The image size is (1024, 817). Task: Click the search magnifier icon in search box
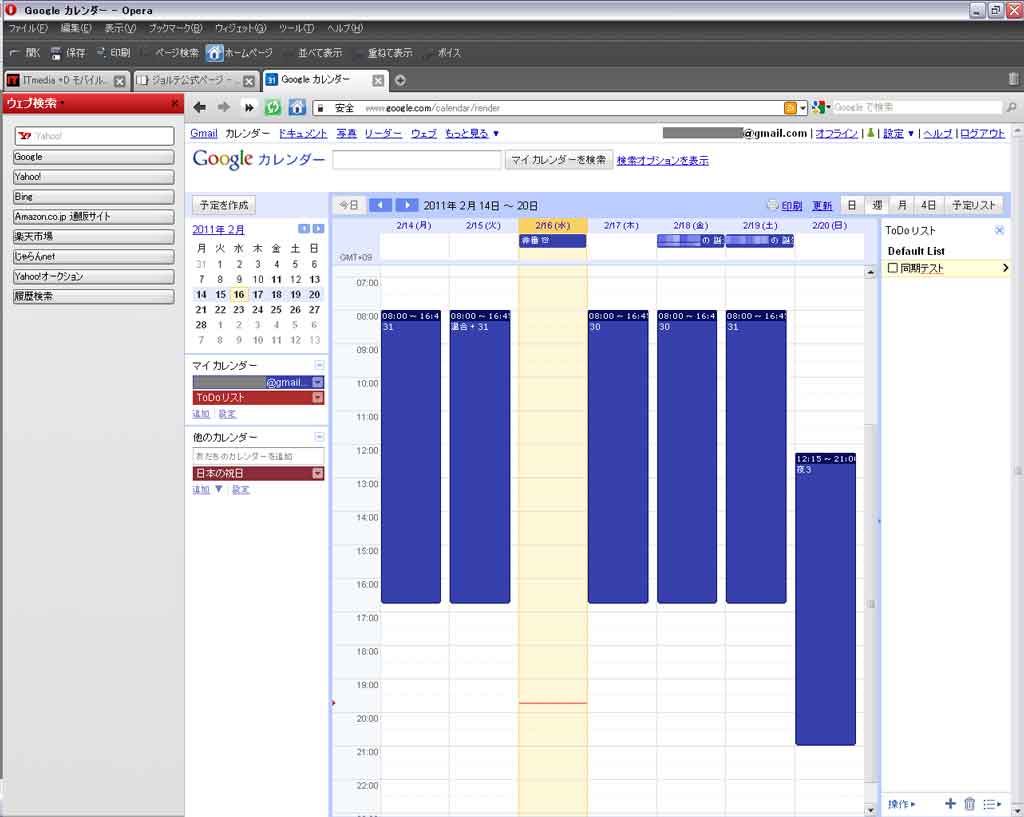click(x=1011, y=107)
